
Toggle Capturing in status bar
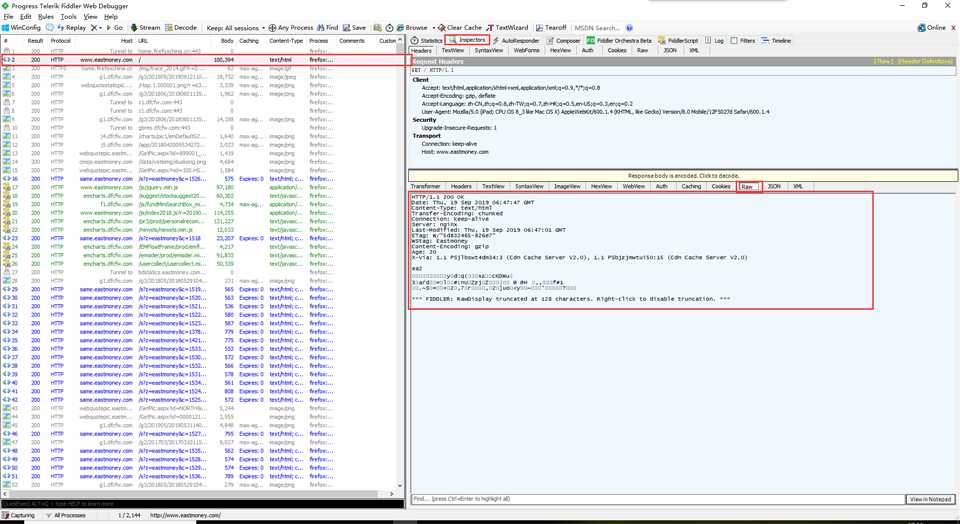pyautogui.click(x=18, y=515)
